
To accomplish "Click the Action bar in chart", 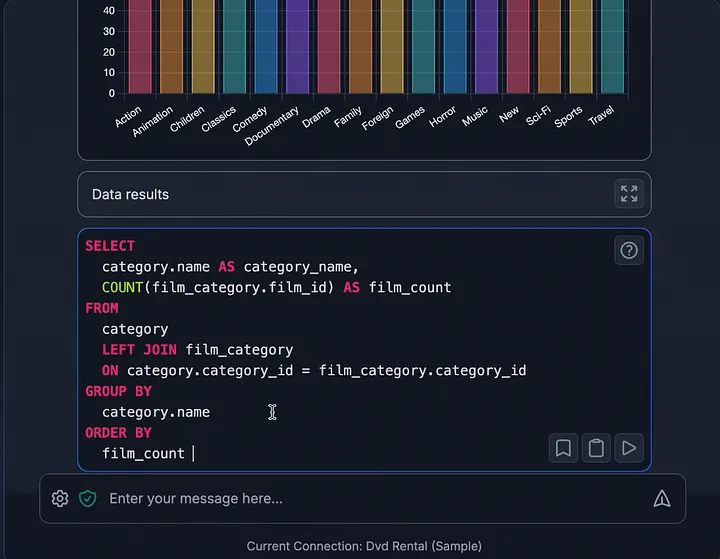I will [x=140, y=46].
